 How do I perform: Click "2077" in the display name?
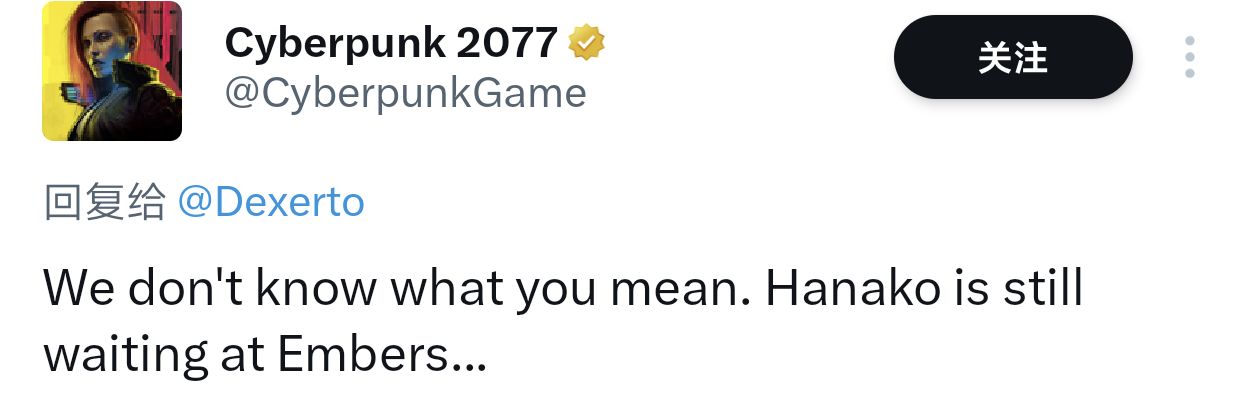[514, 43]
